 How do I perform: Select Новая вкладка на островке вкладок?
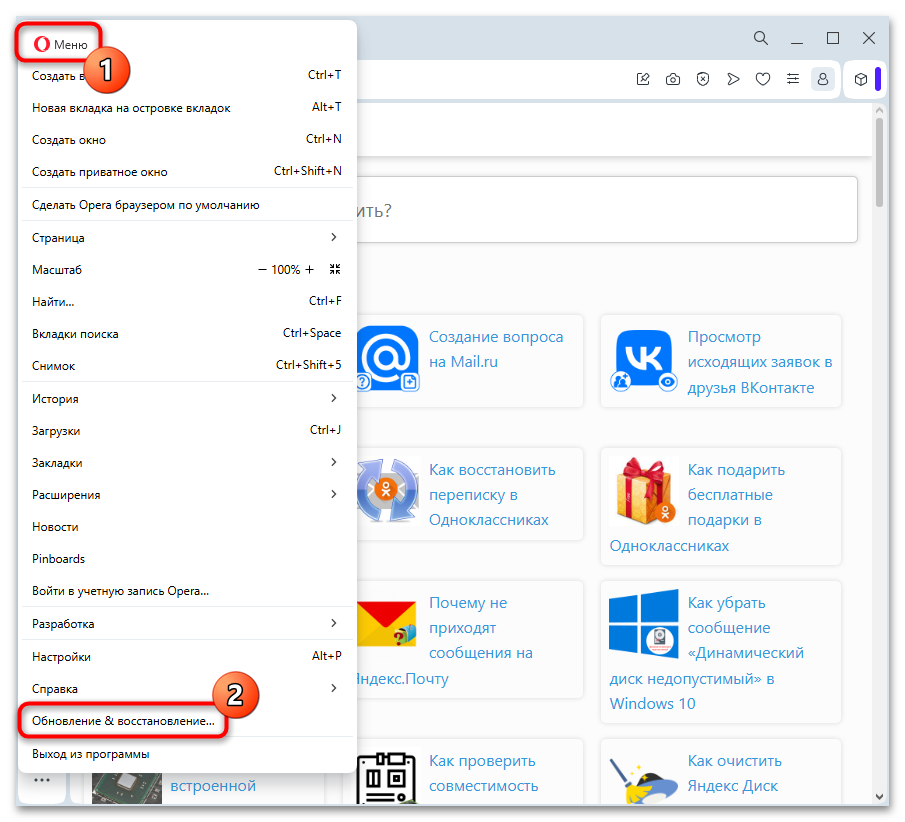[187, 108]
